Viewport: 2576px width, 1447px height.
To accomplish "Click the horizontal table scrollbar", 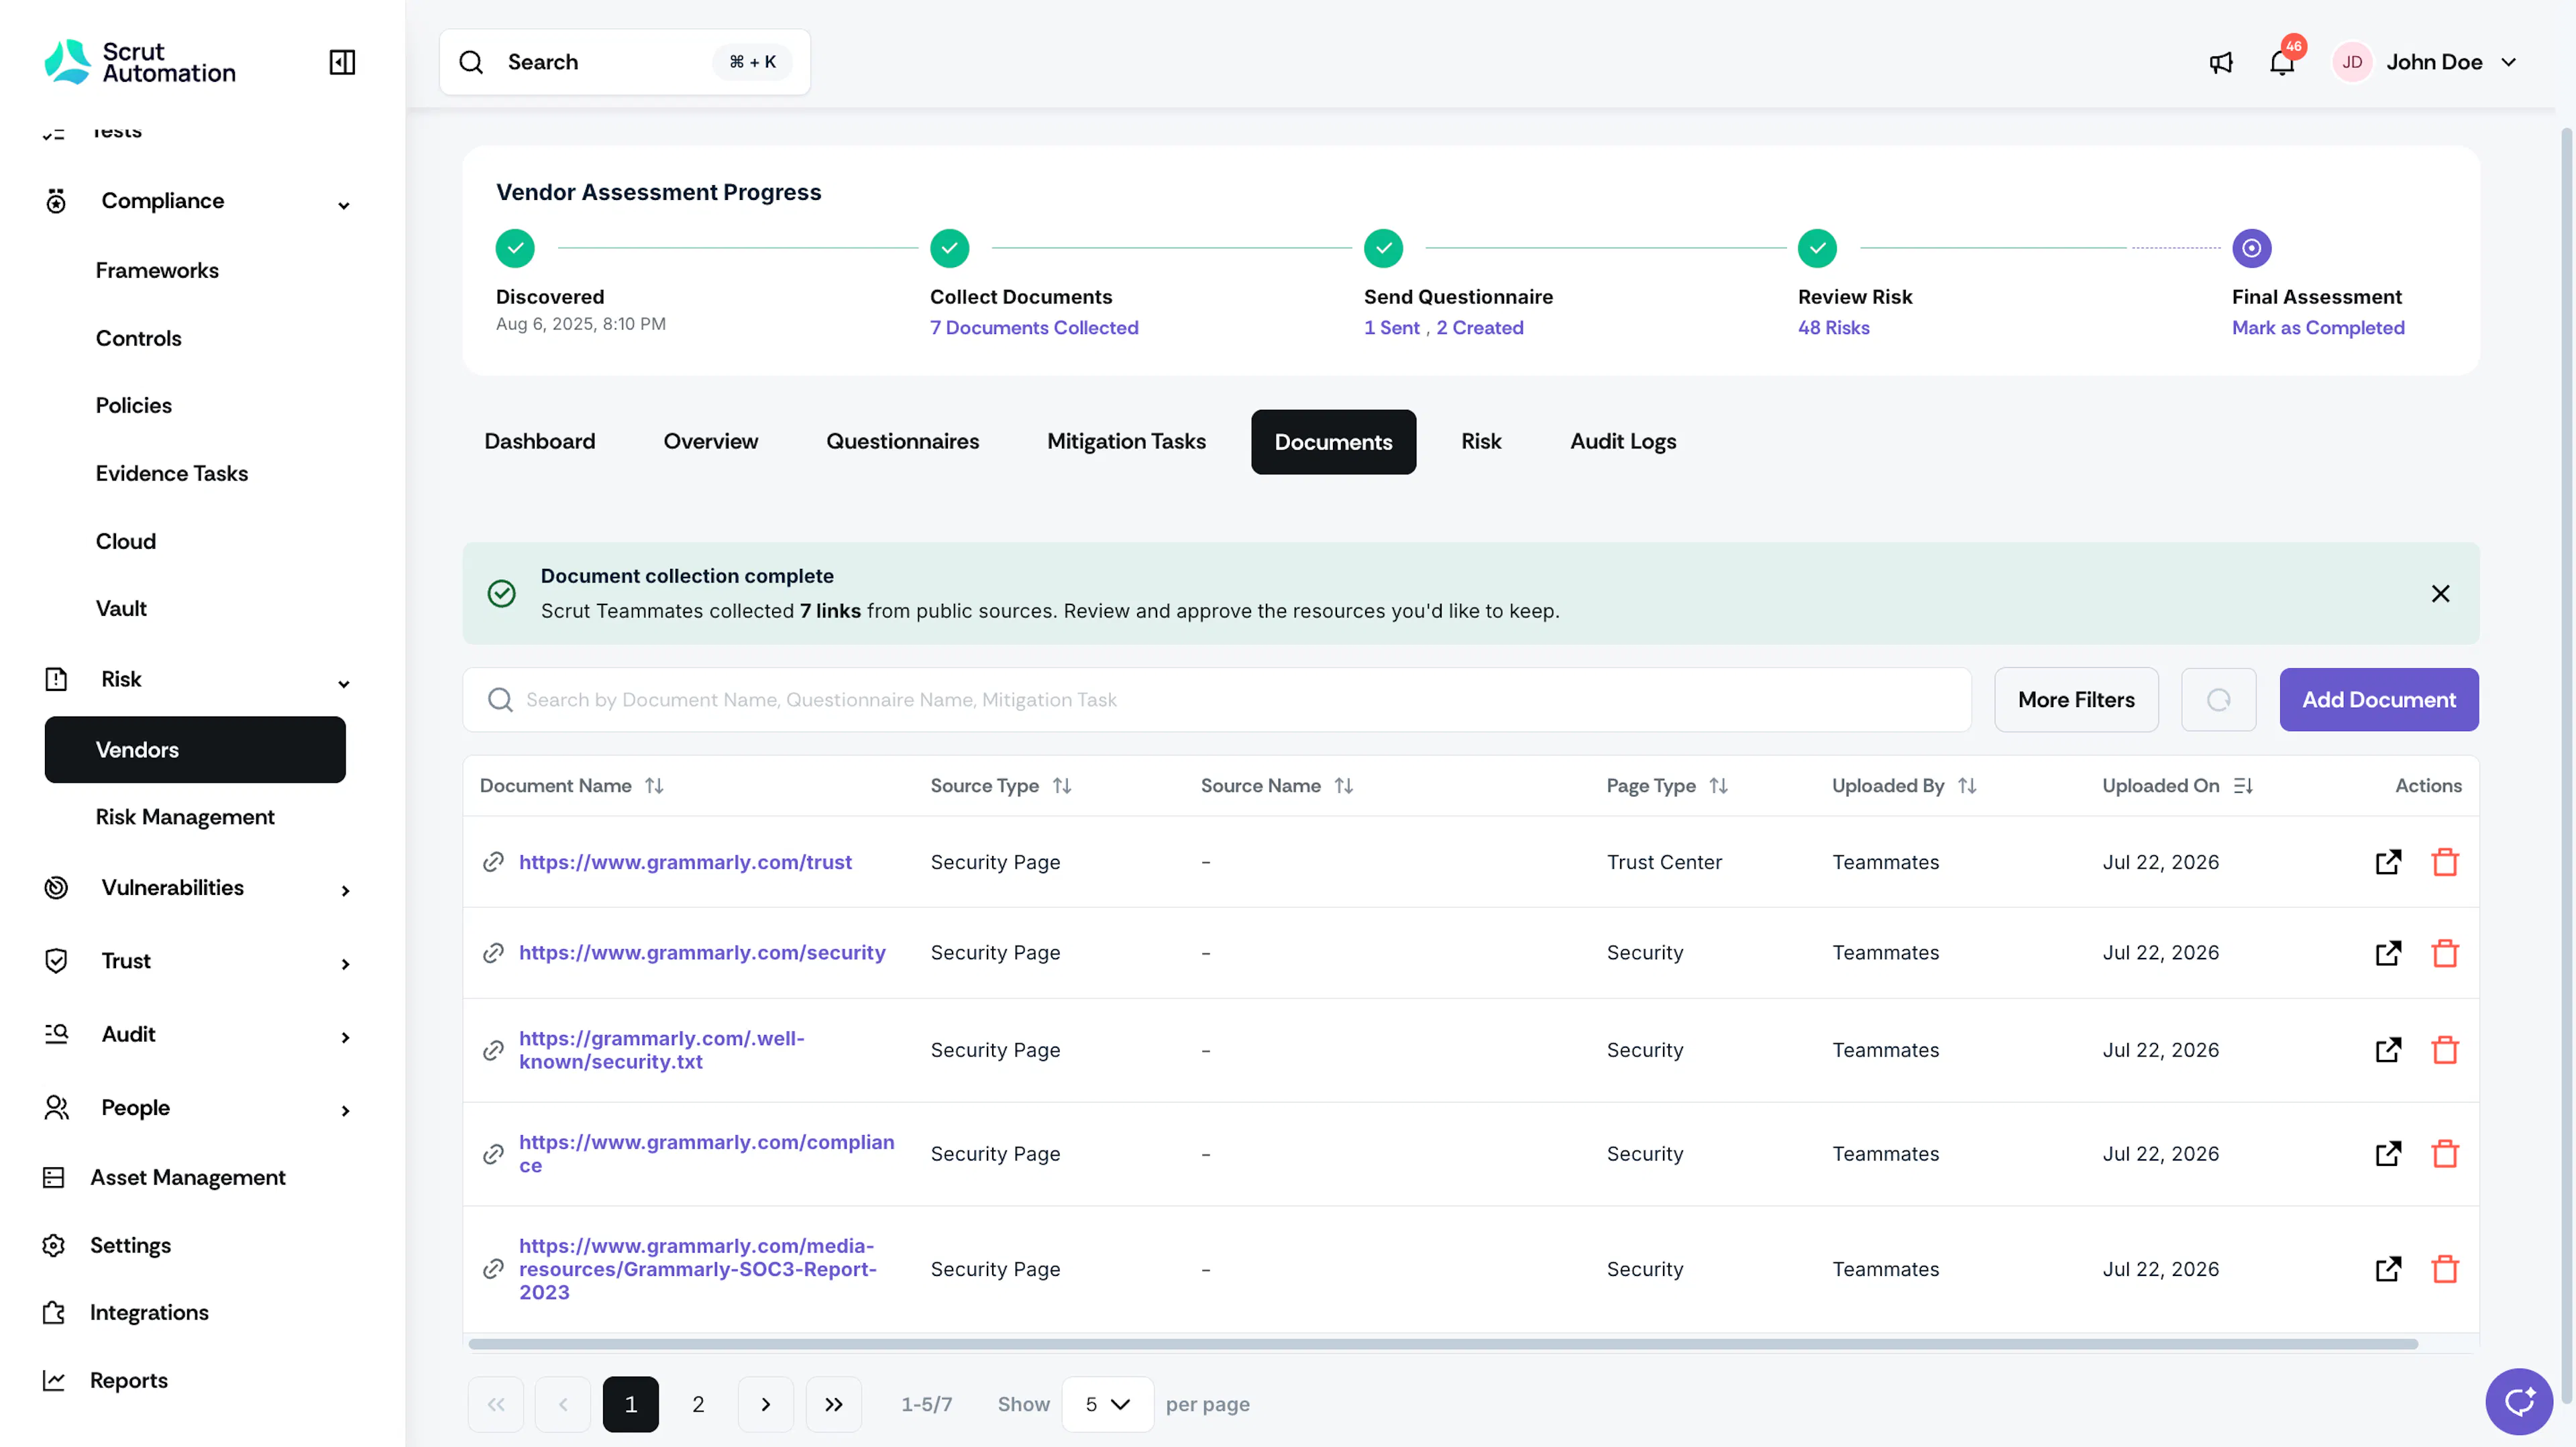I will [x=1443, y=1344].
